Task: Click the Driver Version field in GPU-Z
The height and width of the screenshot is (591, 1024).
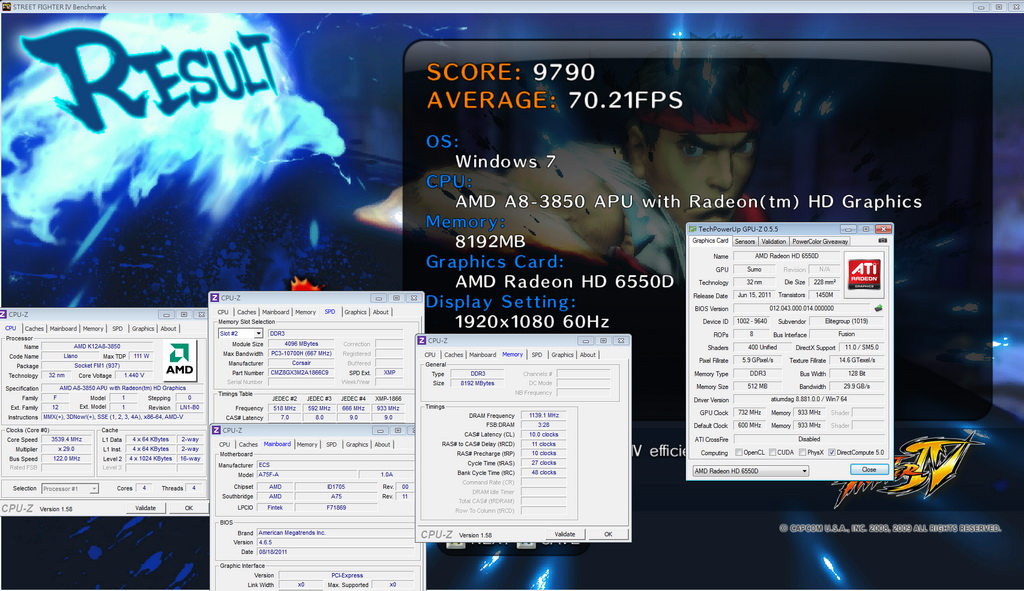Action: click(808, 400)
